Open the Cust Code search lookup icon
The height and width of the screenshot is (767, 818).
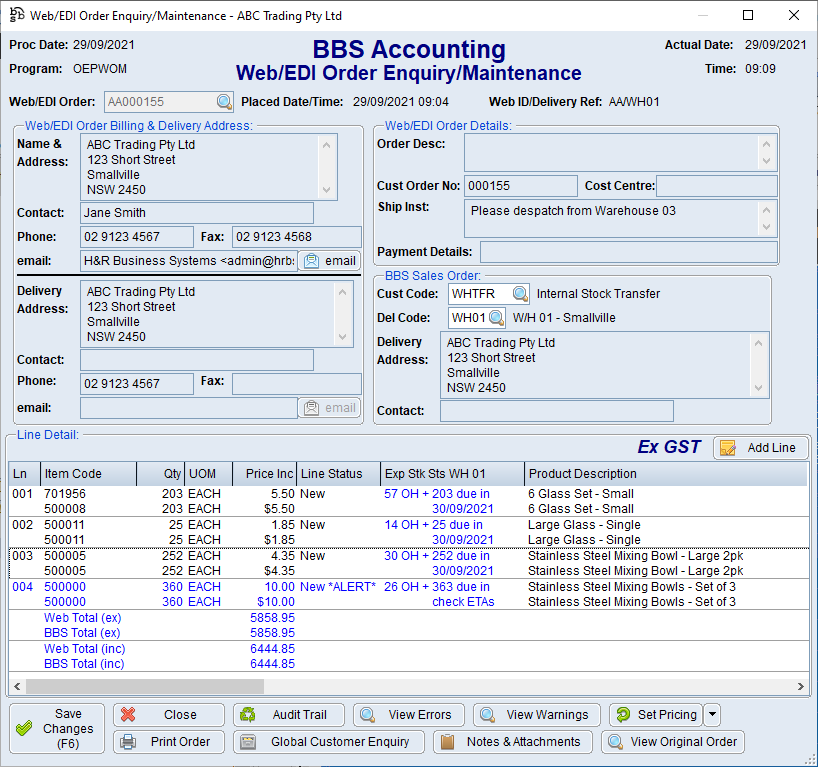tap(520, 294)
